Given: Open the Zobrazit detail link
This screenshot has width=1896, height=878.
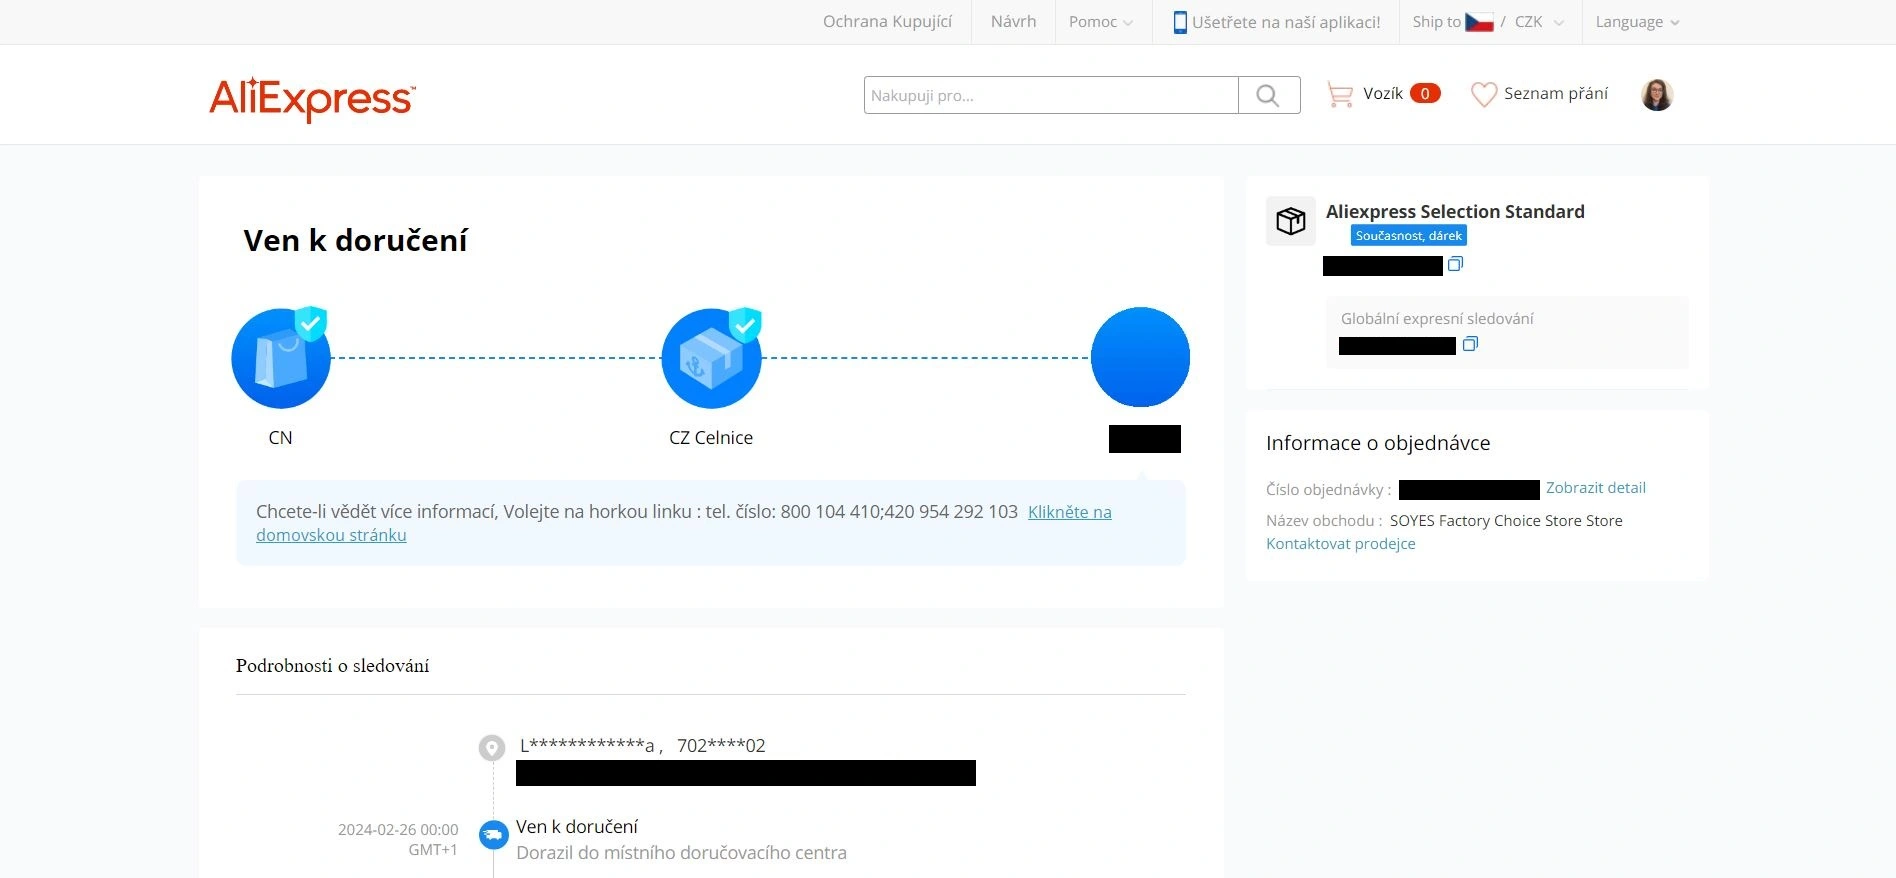Looking at the screenshot, I should tap(1596, 488).
